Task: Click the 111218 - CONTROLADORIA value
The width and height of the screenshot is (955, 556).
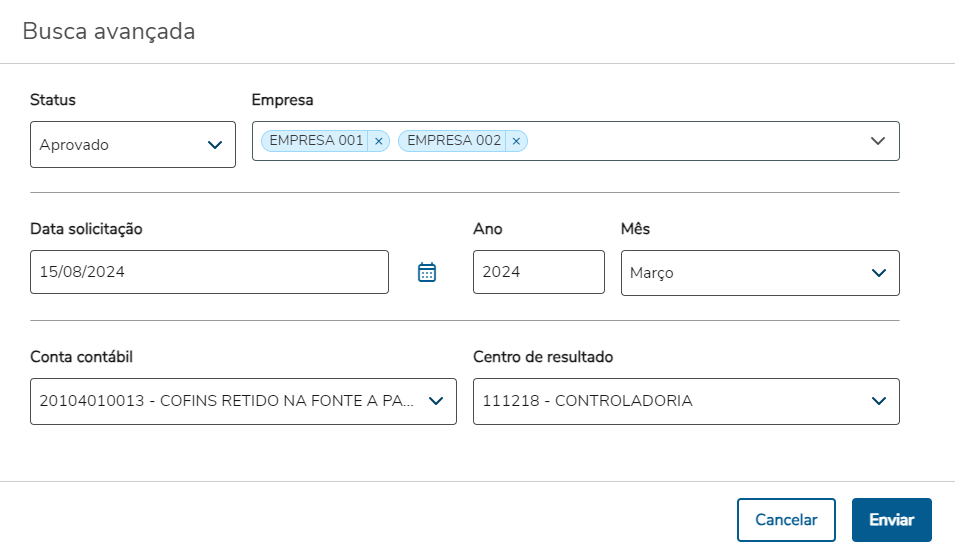Action: 587,401
